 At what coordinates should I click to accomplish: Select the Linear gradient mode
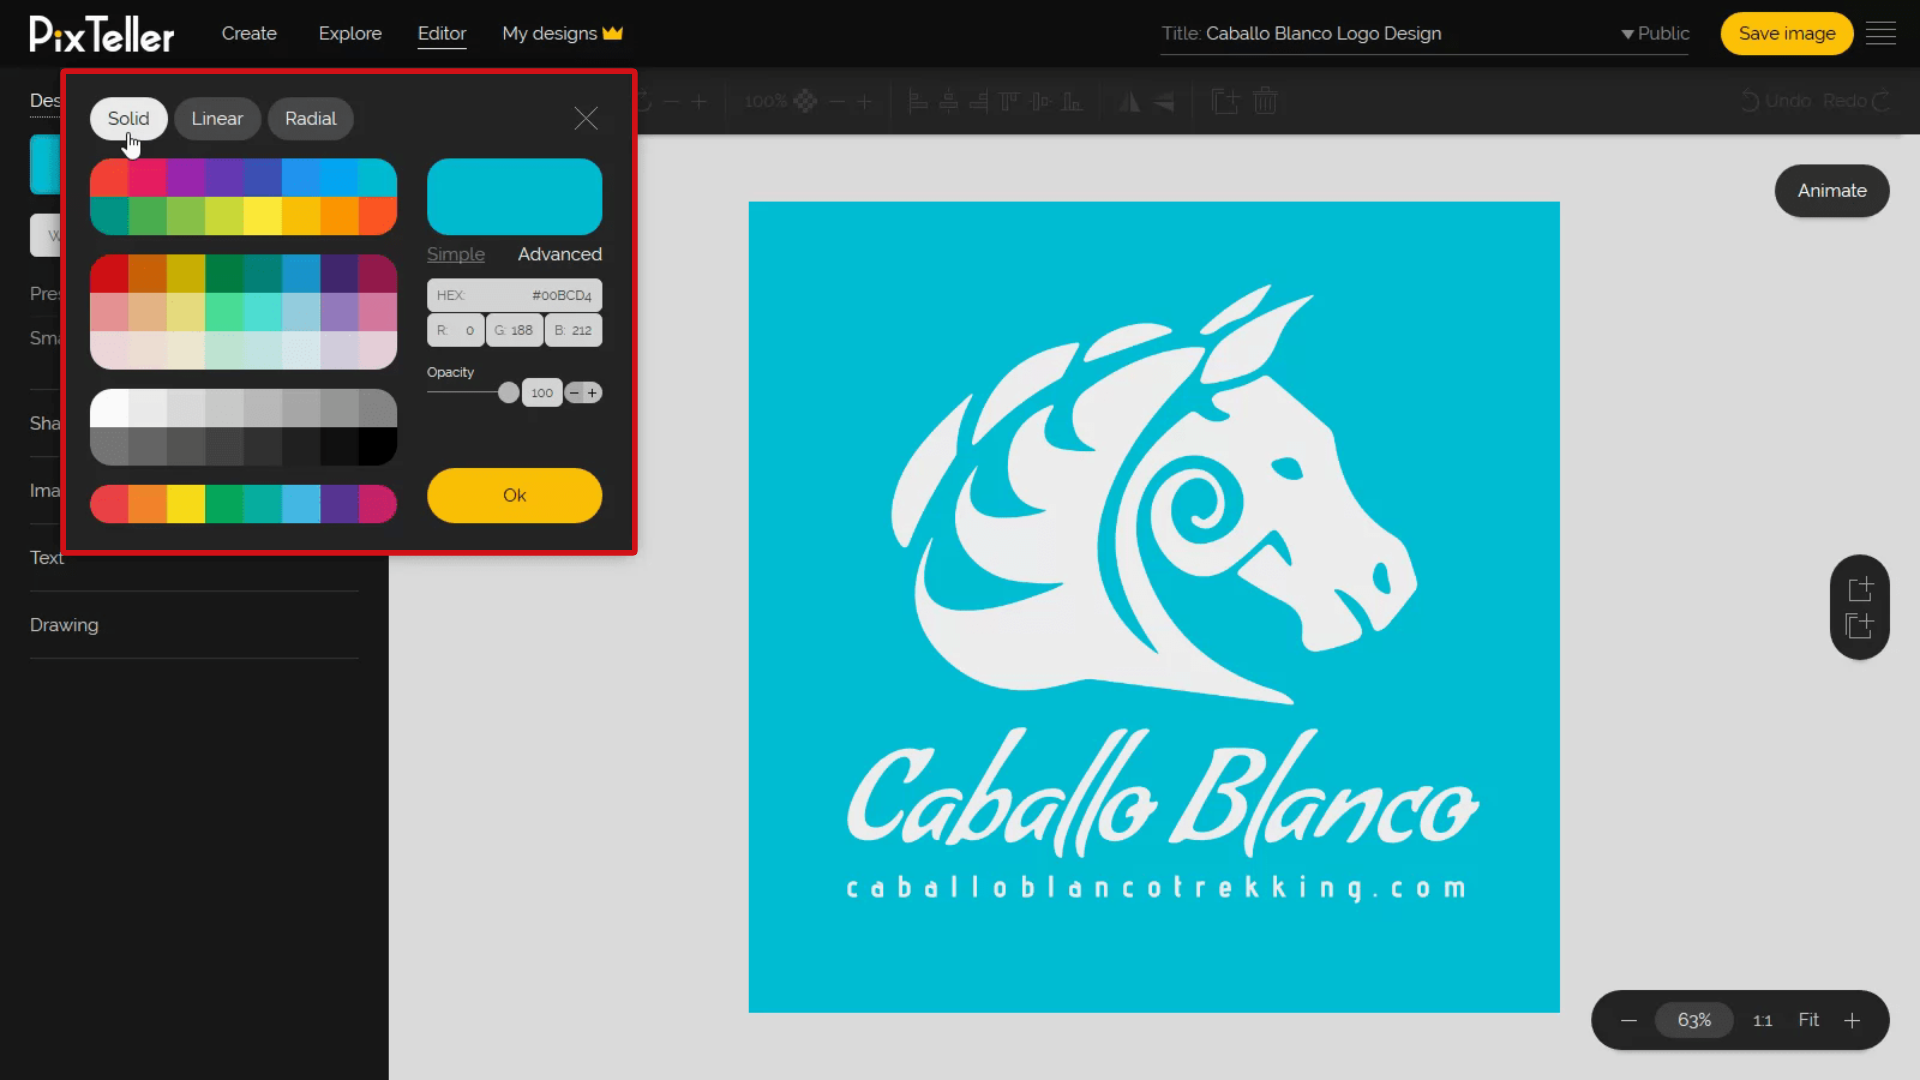218,117
